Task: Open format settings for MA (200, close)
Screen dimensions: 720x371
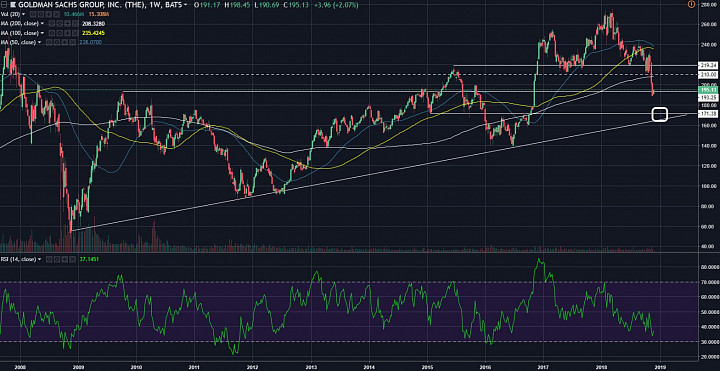Action: [x=60, y=24]
